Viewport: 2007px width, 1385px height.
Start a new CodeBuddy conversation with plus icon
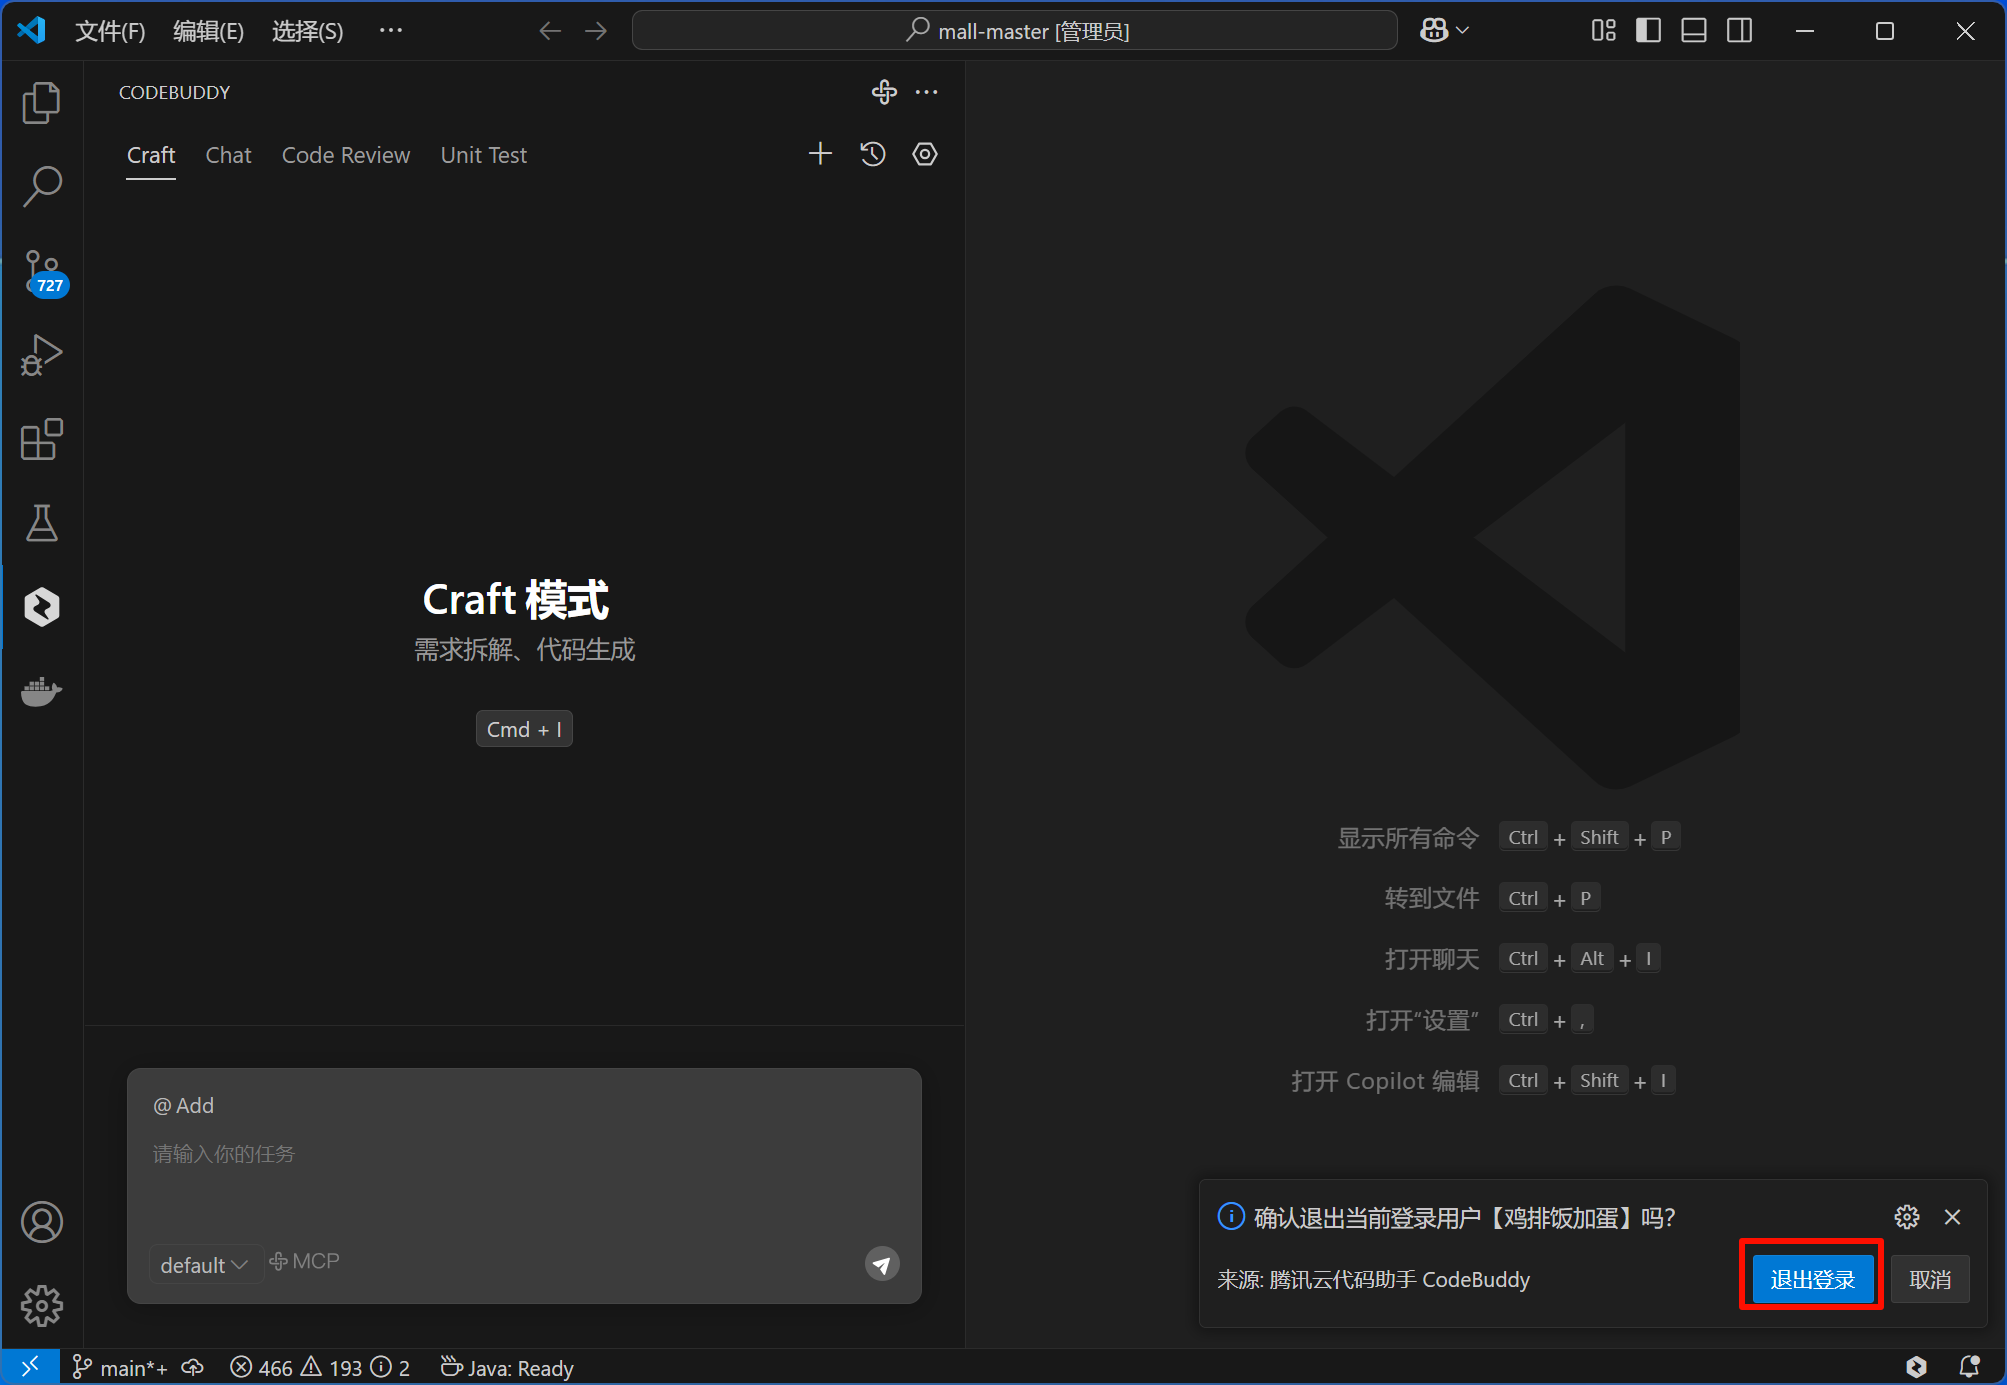click(819, 153)
